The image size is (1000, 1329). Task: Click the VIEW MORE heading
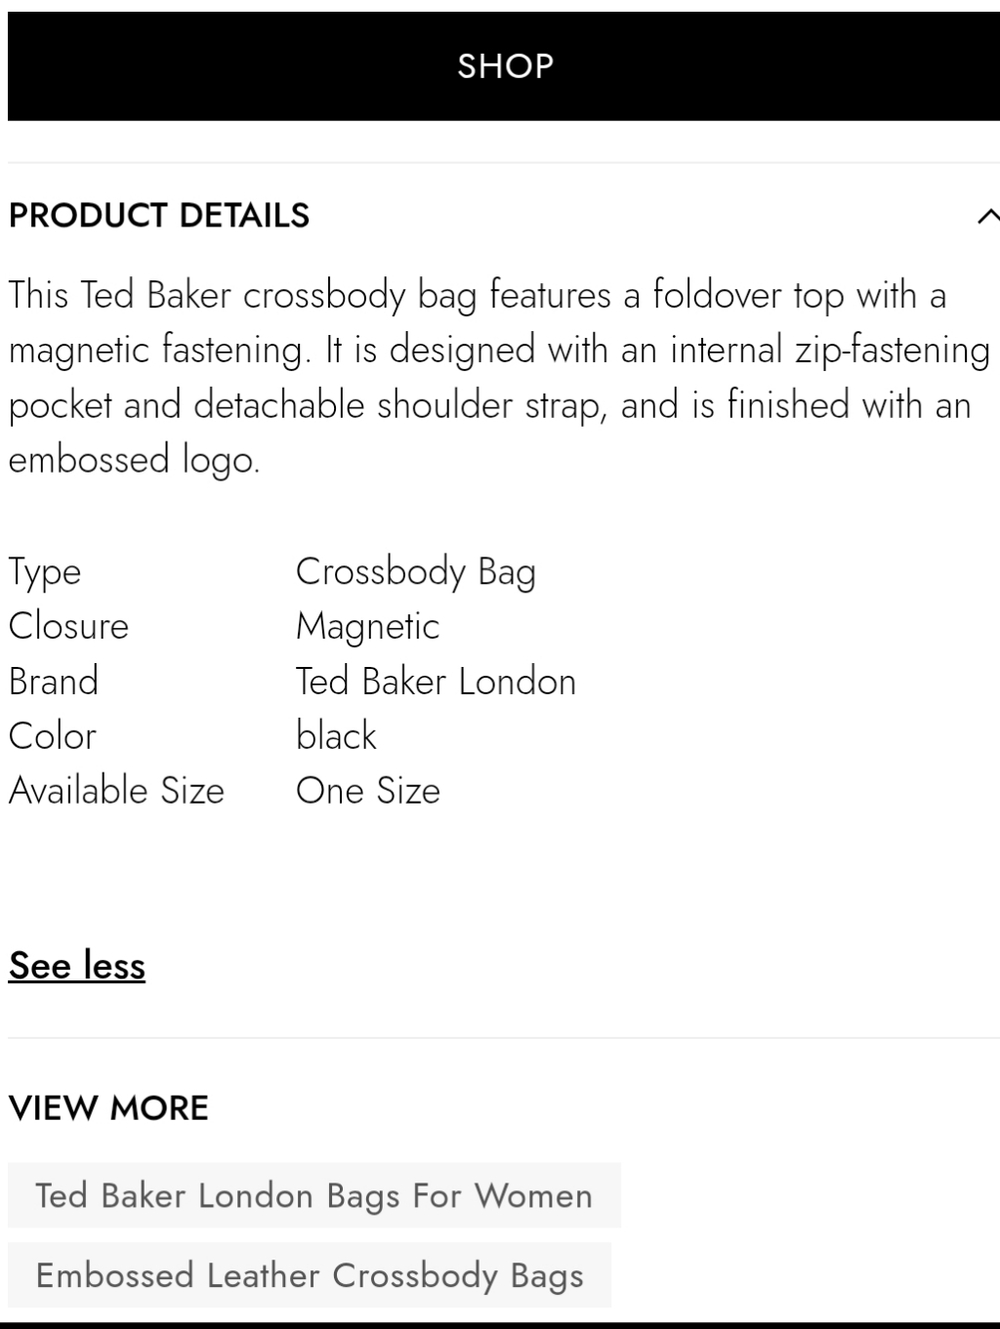coord(108,1108)
